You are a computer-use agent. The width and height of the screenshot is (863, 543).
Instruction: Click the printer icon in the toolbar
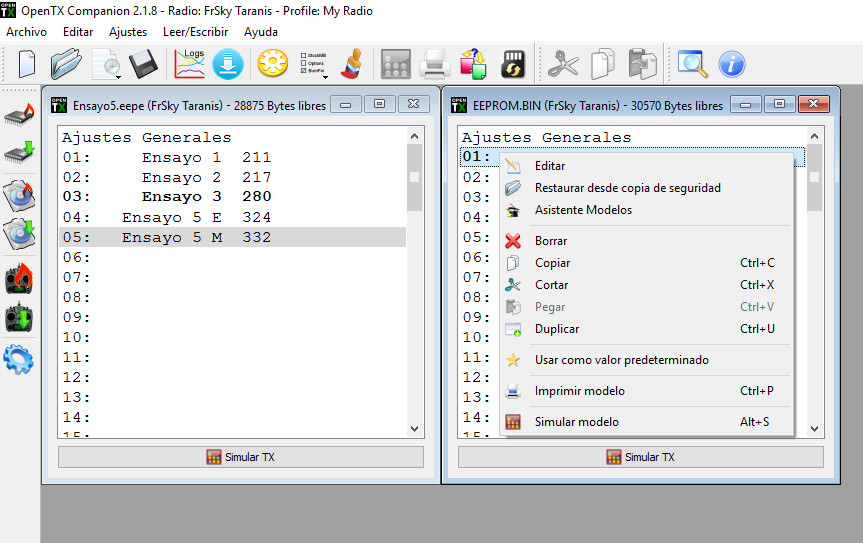coord(434,64)
